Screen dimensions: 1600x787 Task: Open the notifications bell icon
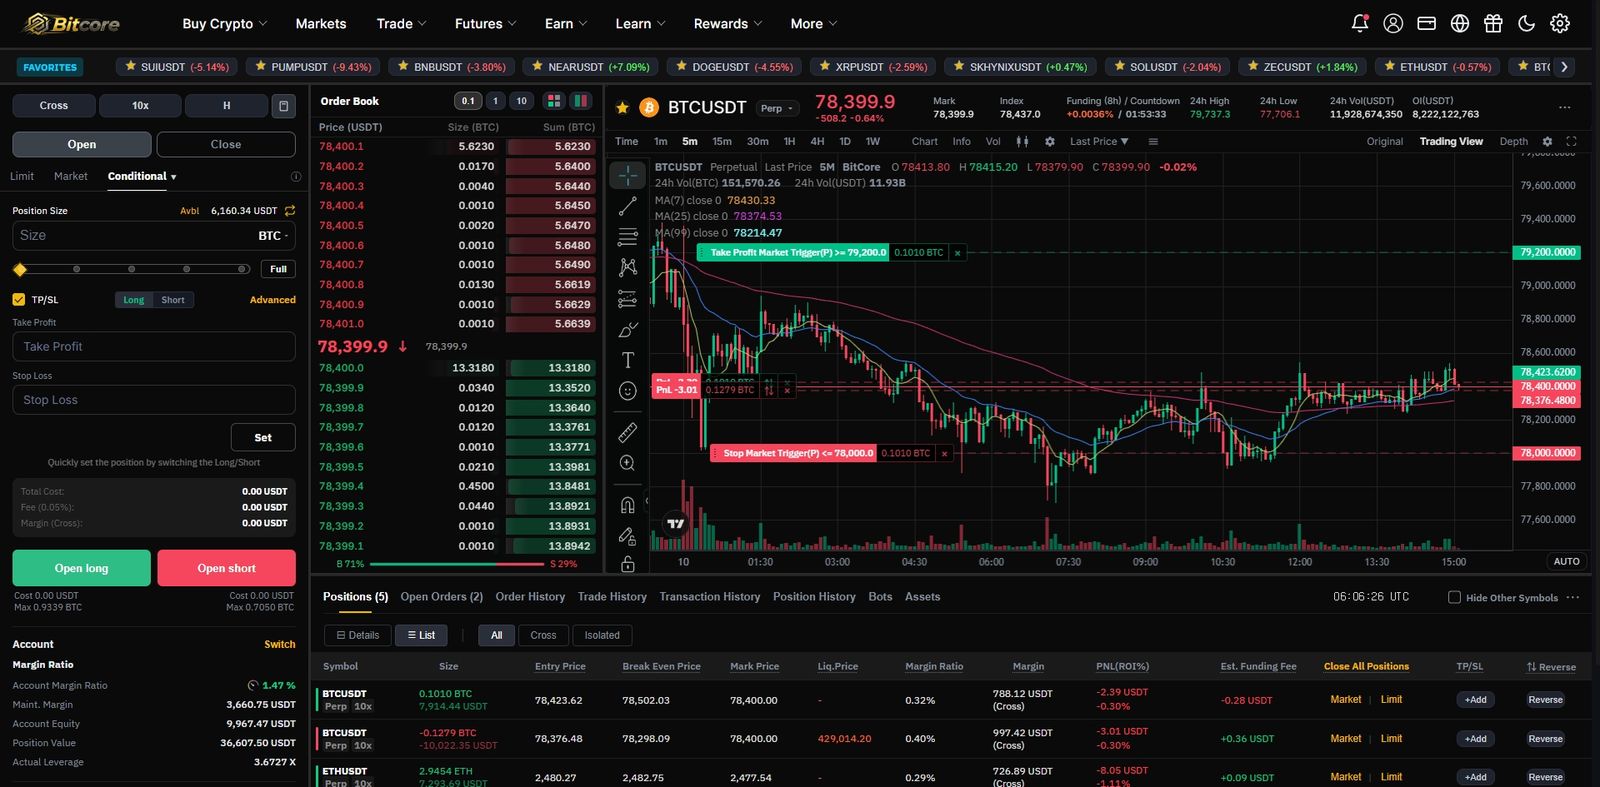click(x=1360, y=23)
